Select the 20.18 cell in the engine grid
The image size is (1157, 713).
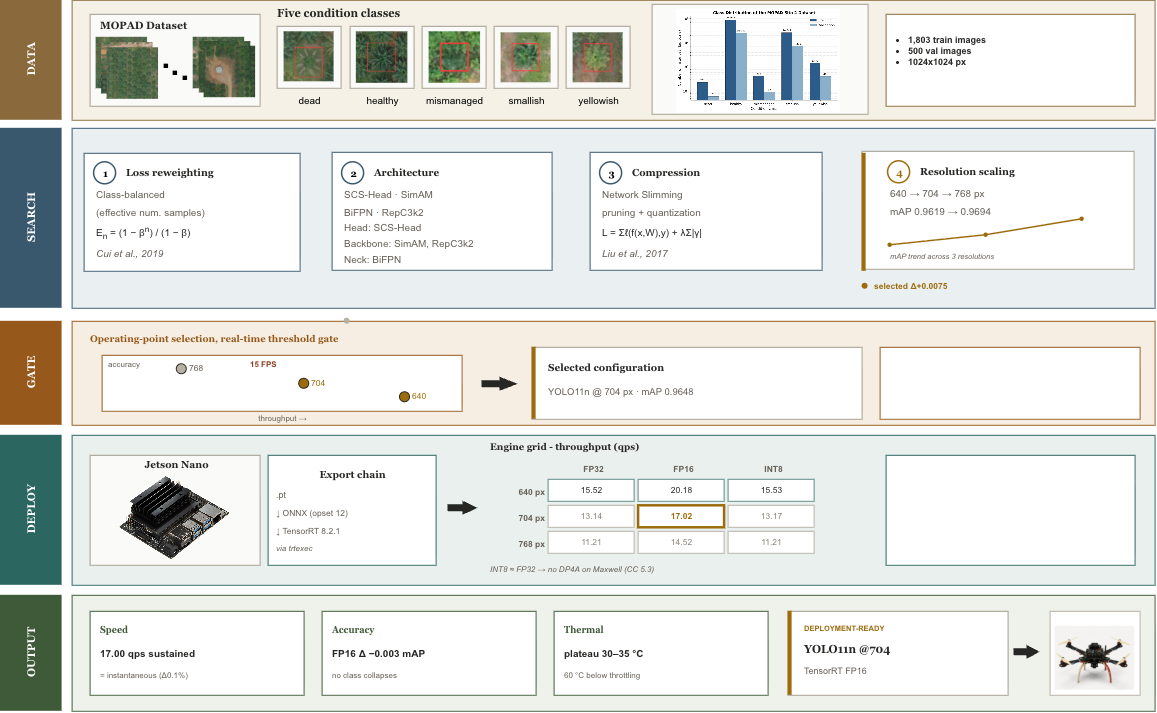click(x=681, y=490)
